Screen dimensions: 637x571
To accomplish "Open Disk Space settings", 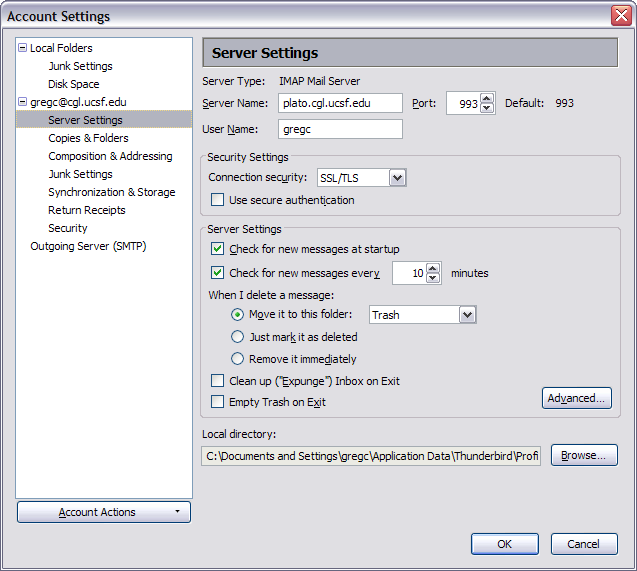I will click(74, 84).
